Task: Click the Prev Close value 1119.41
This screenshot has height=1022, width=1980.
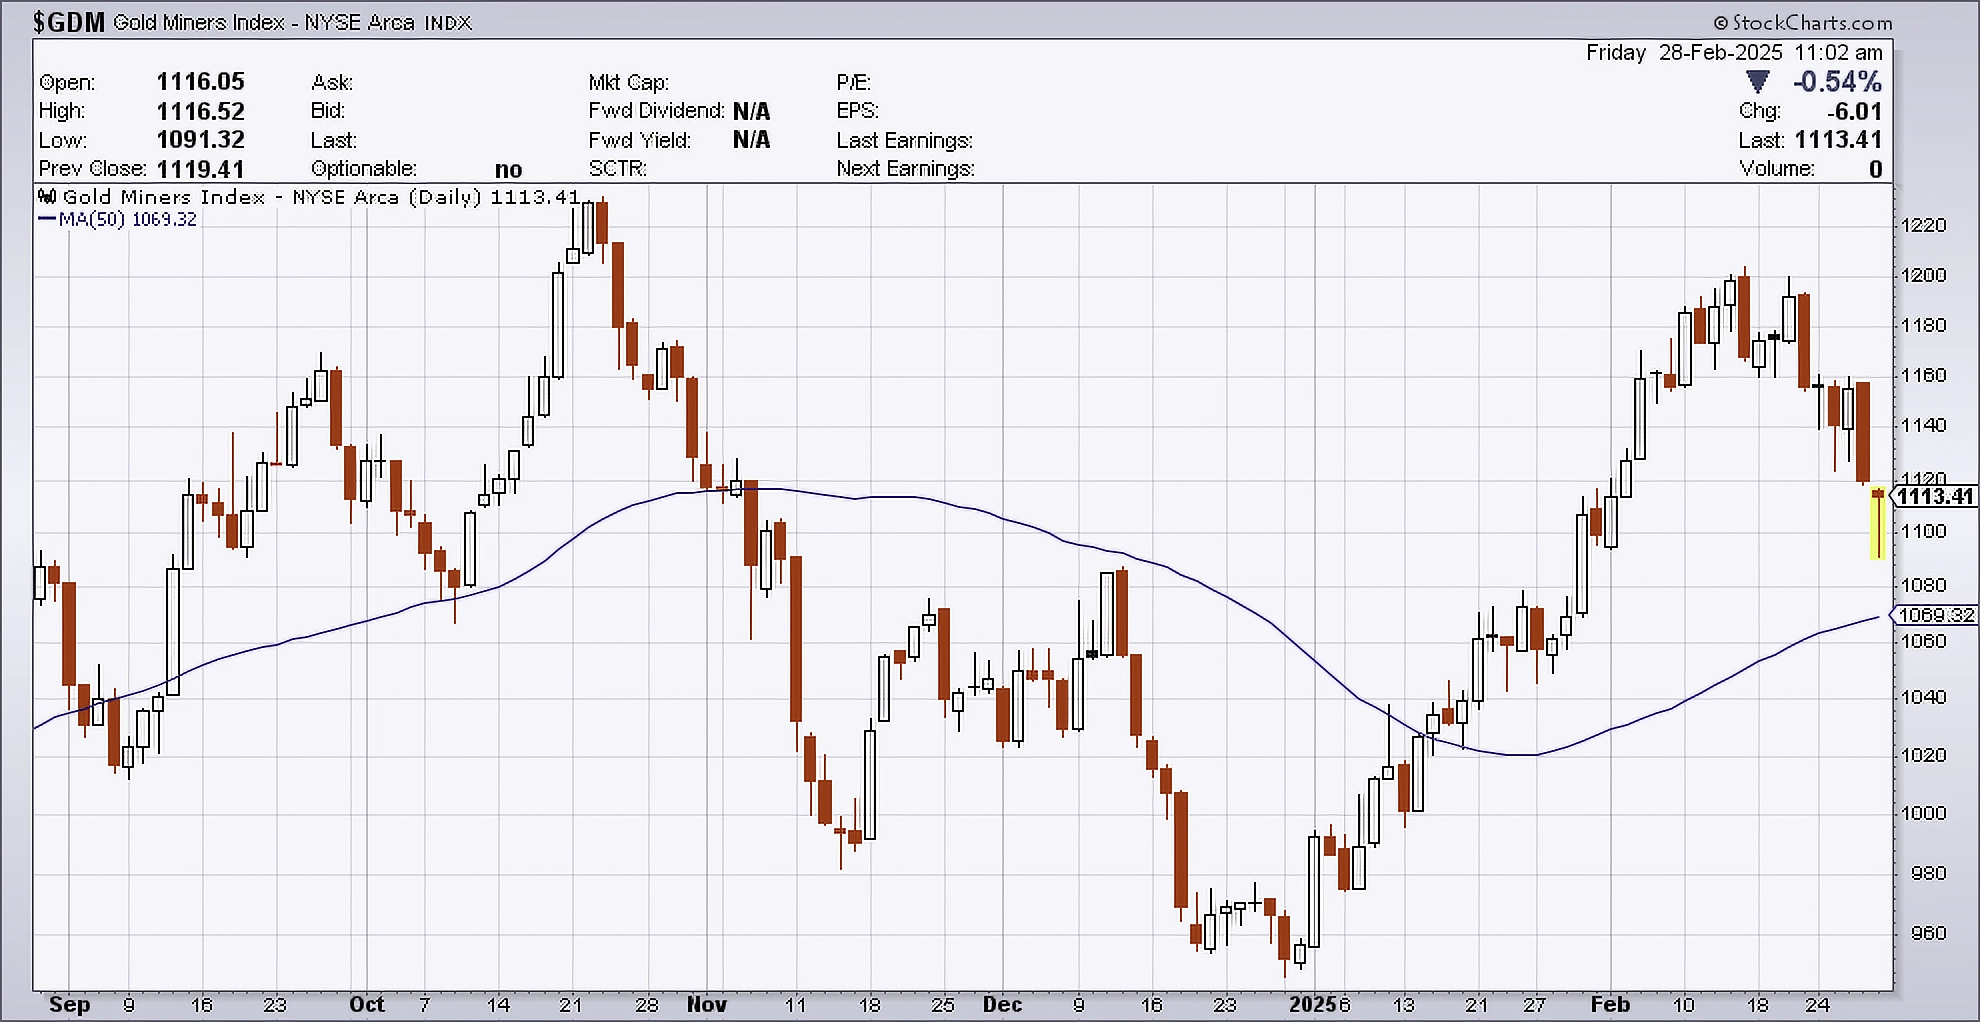Action: [200, 169]
